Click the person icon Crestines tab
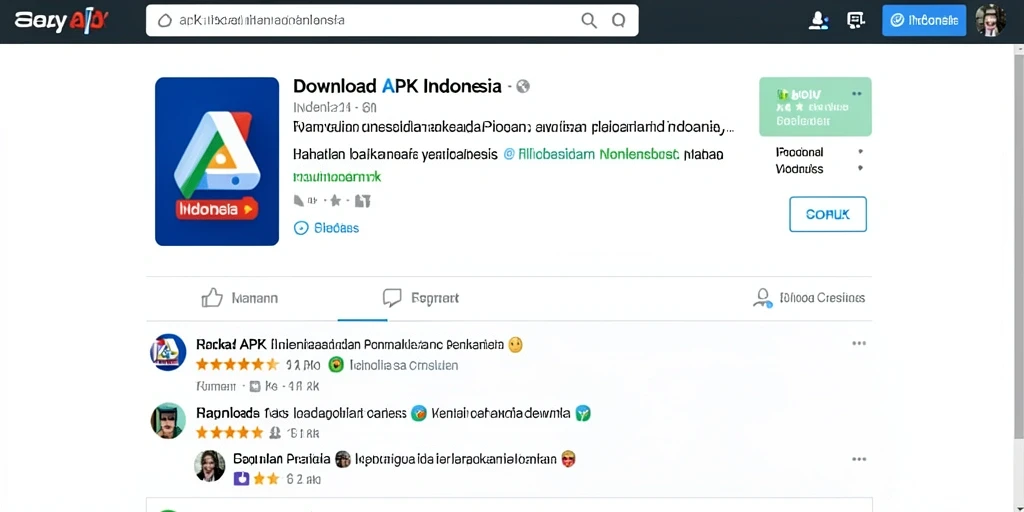Viewport: 1024px width, 512px height. [809, 298]
